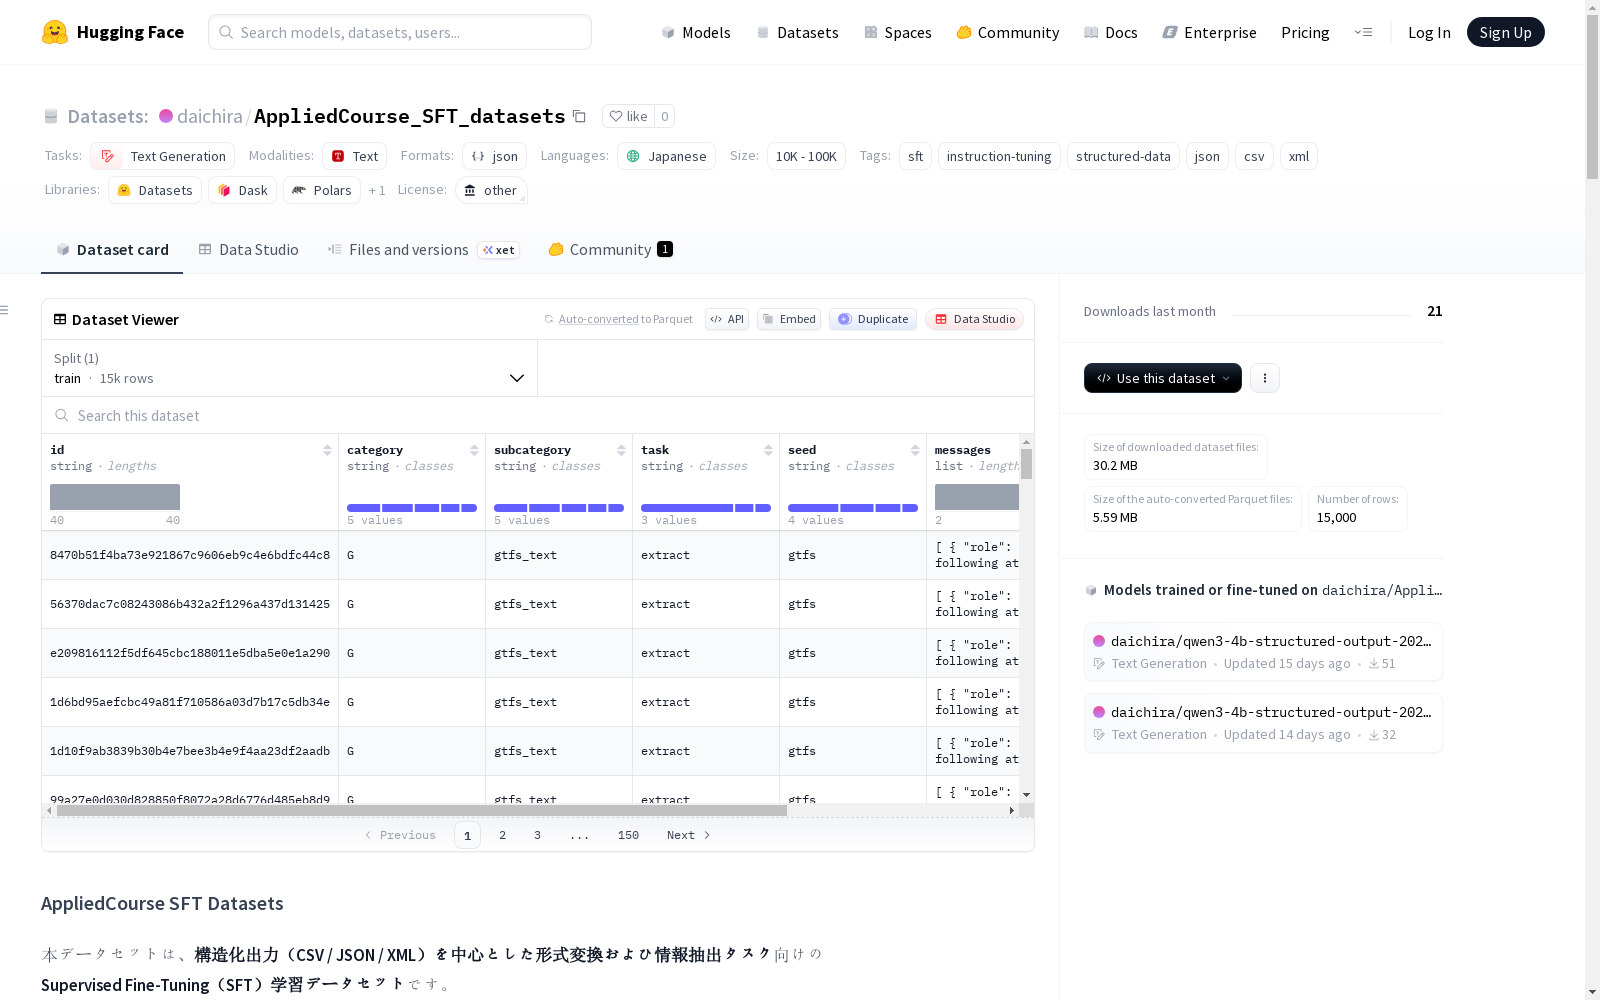Click the Text Generation task tag
This screenshot has width=1600, height=1000.
(163, 156)
